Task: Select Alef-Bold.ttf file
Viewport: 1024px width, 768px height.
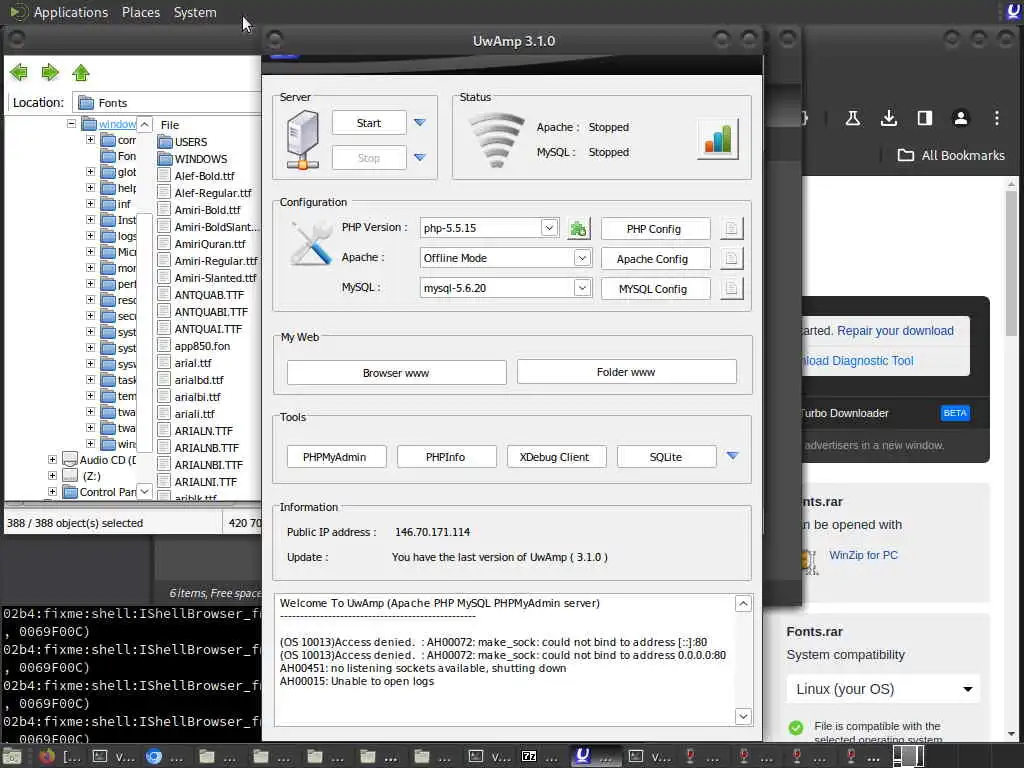Action: click(196, 176)
